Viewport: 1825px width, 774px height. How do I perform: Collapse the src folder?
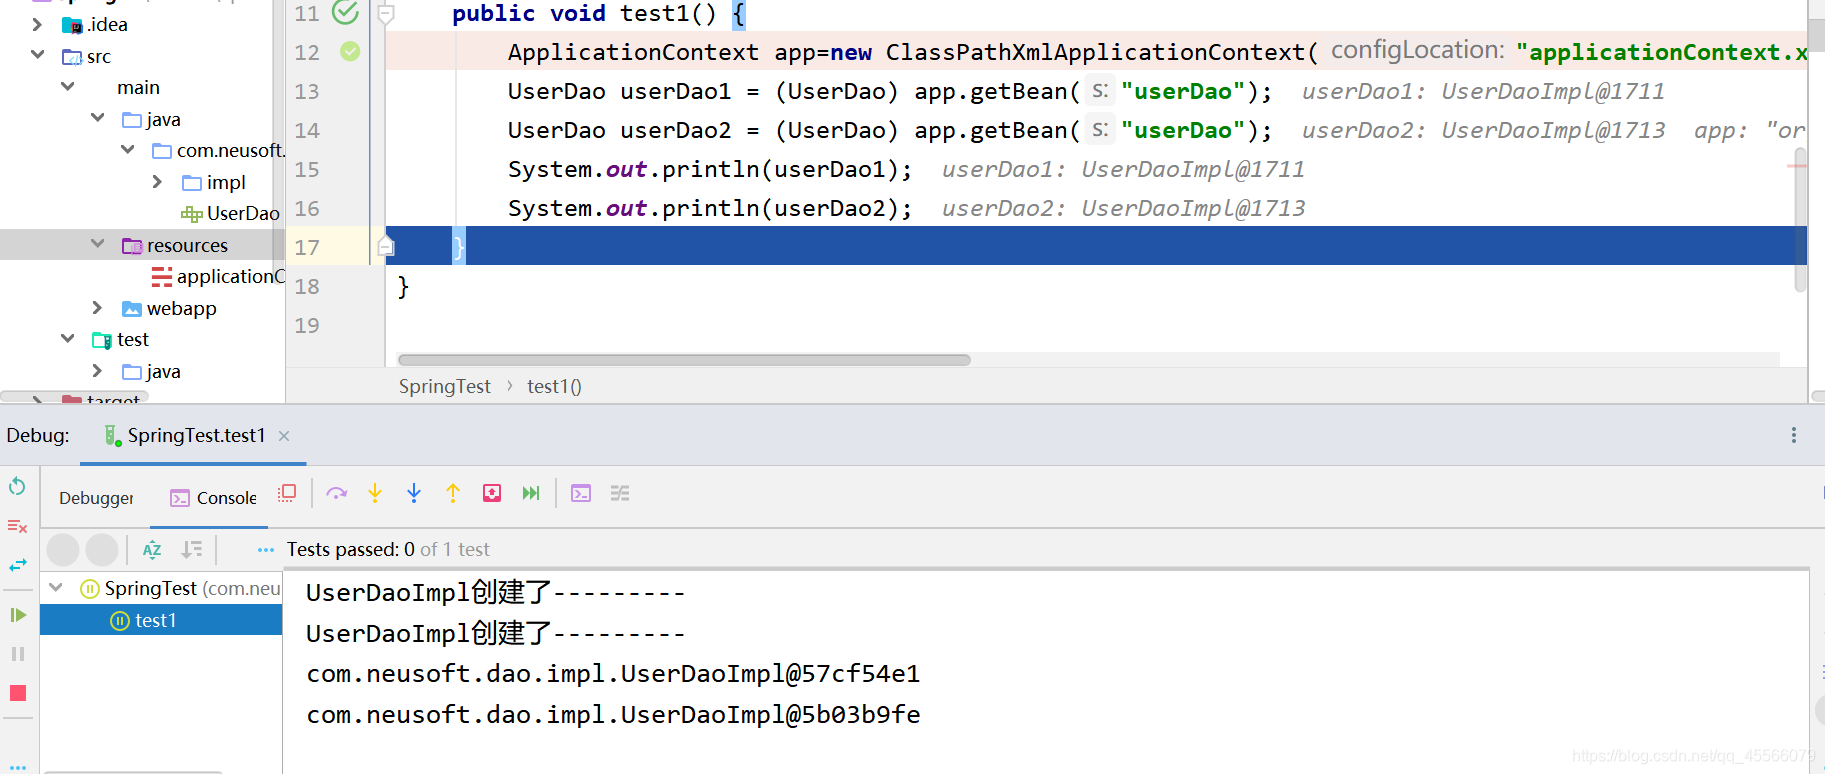tap(37, 55)
